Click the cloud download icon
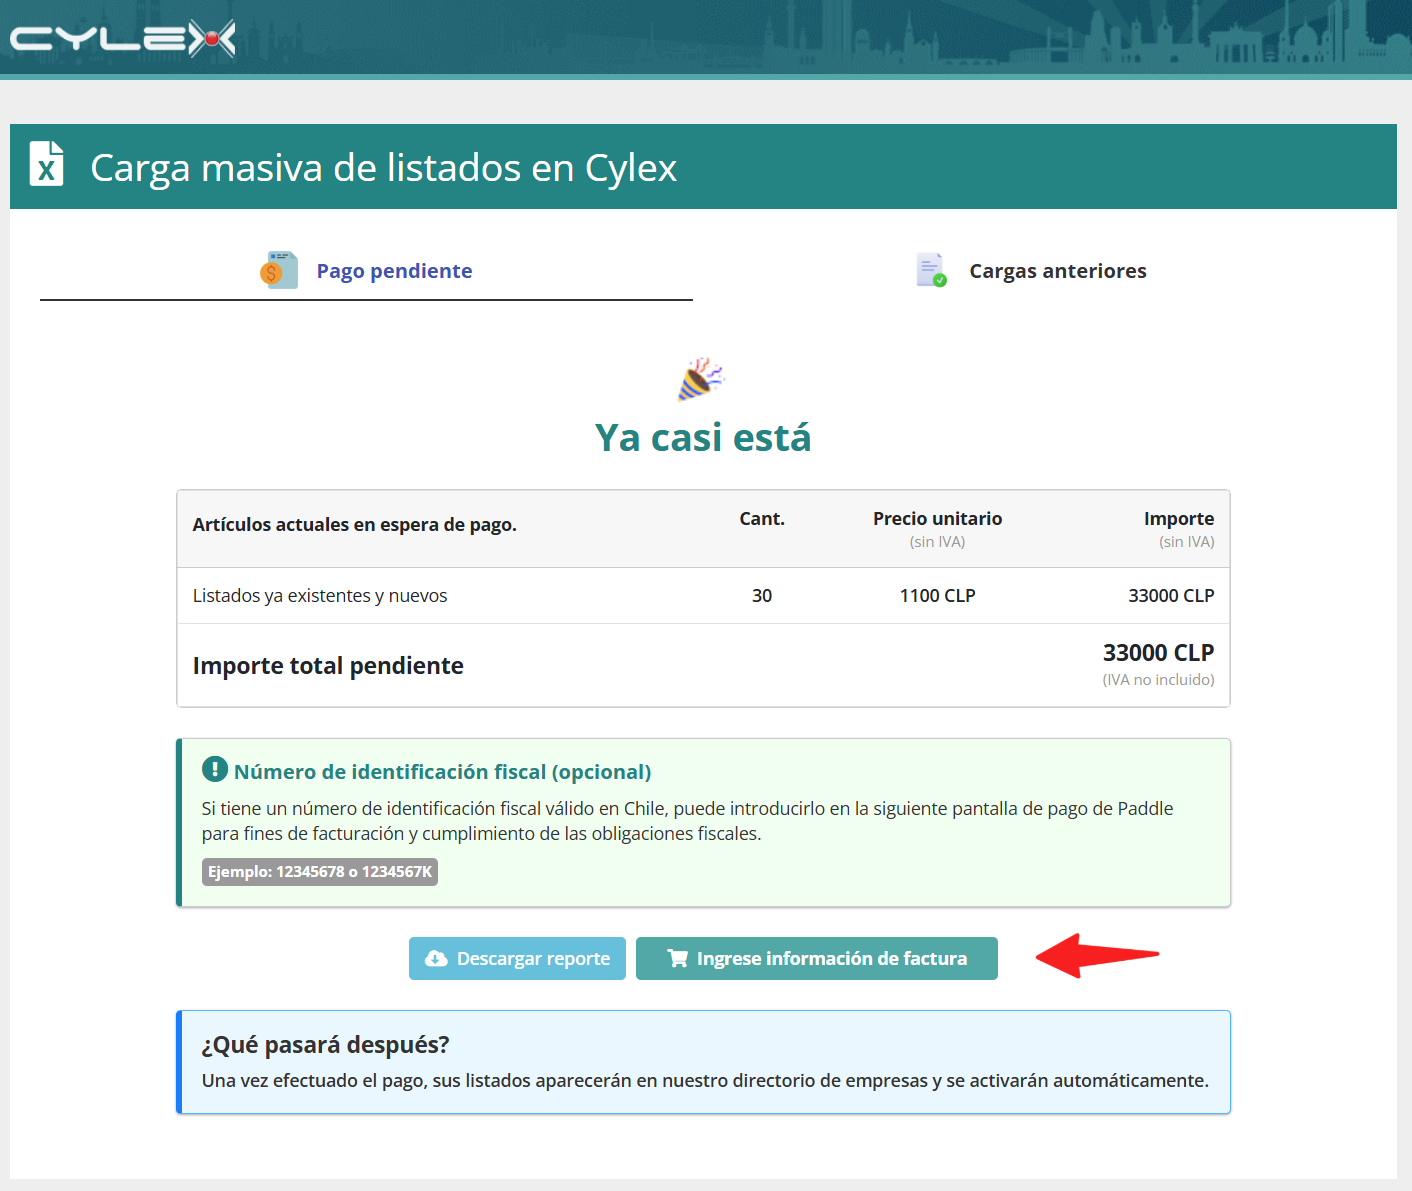1412x1191 pixels. tap(436, 959)
